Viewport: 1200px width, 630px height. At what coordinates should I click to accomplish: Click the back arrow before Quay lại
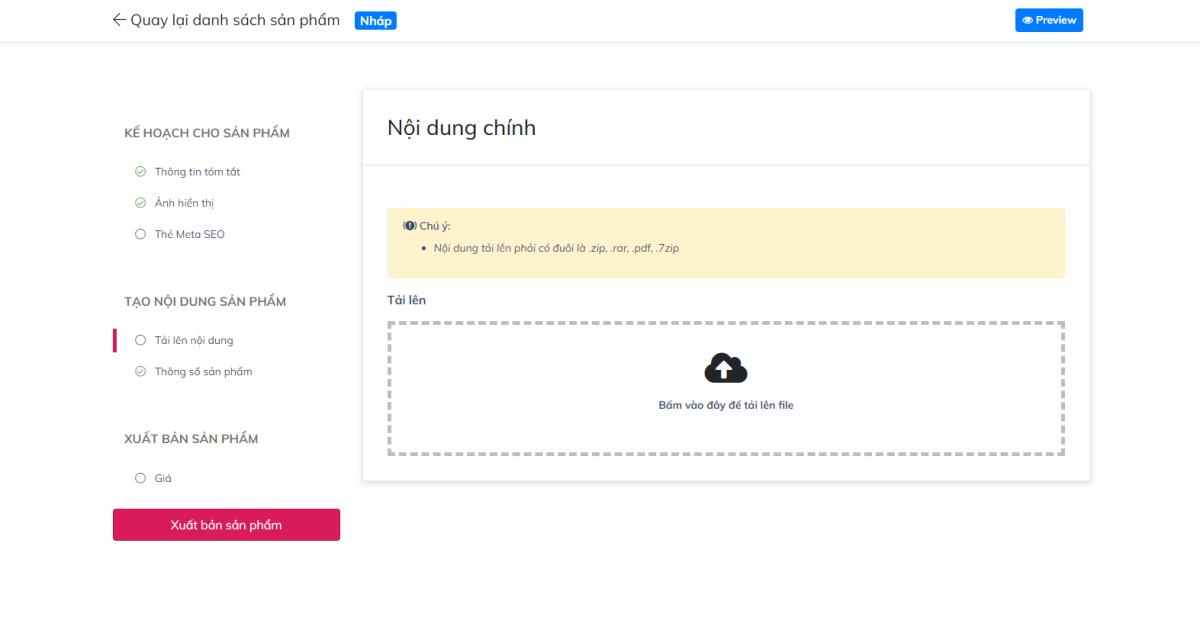[x=119, y=19]
